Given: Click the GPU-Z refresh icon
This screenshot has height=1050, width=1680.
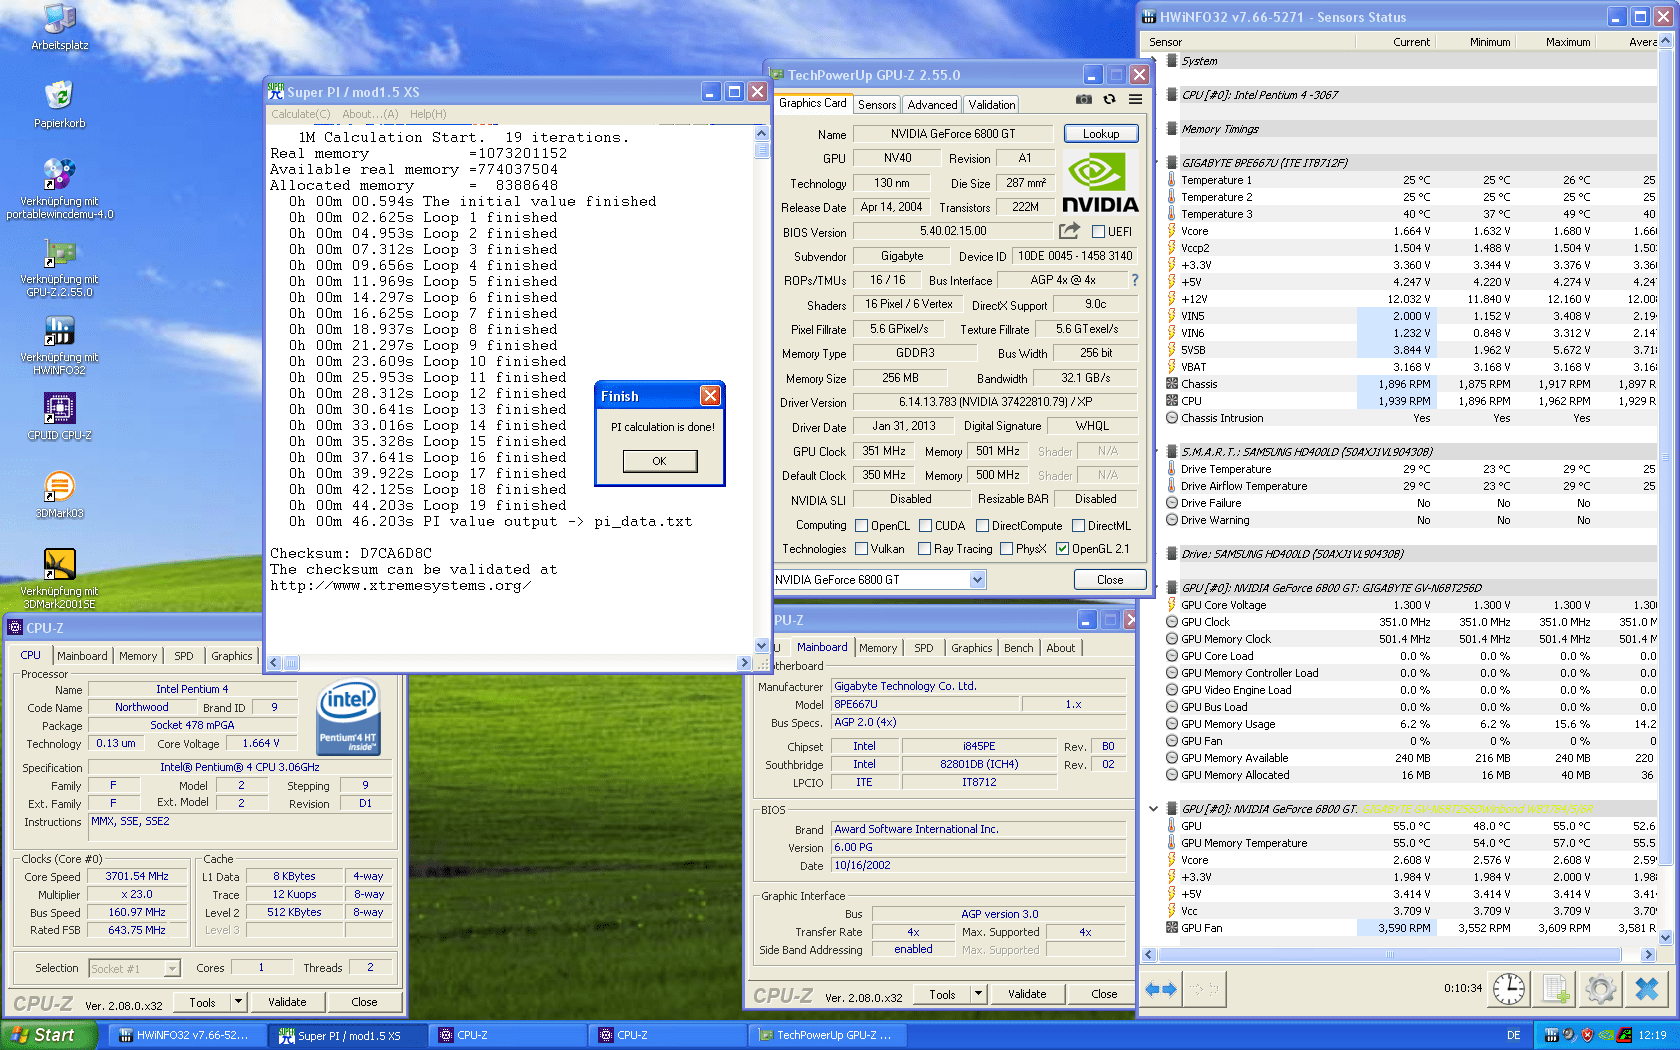Looking at the screenshot, I should point(1109,99).
